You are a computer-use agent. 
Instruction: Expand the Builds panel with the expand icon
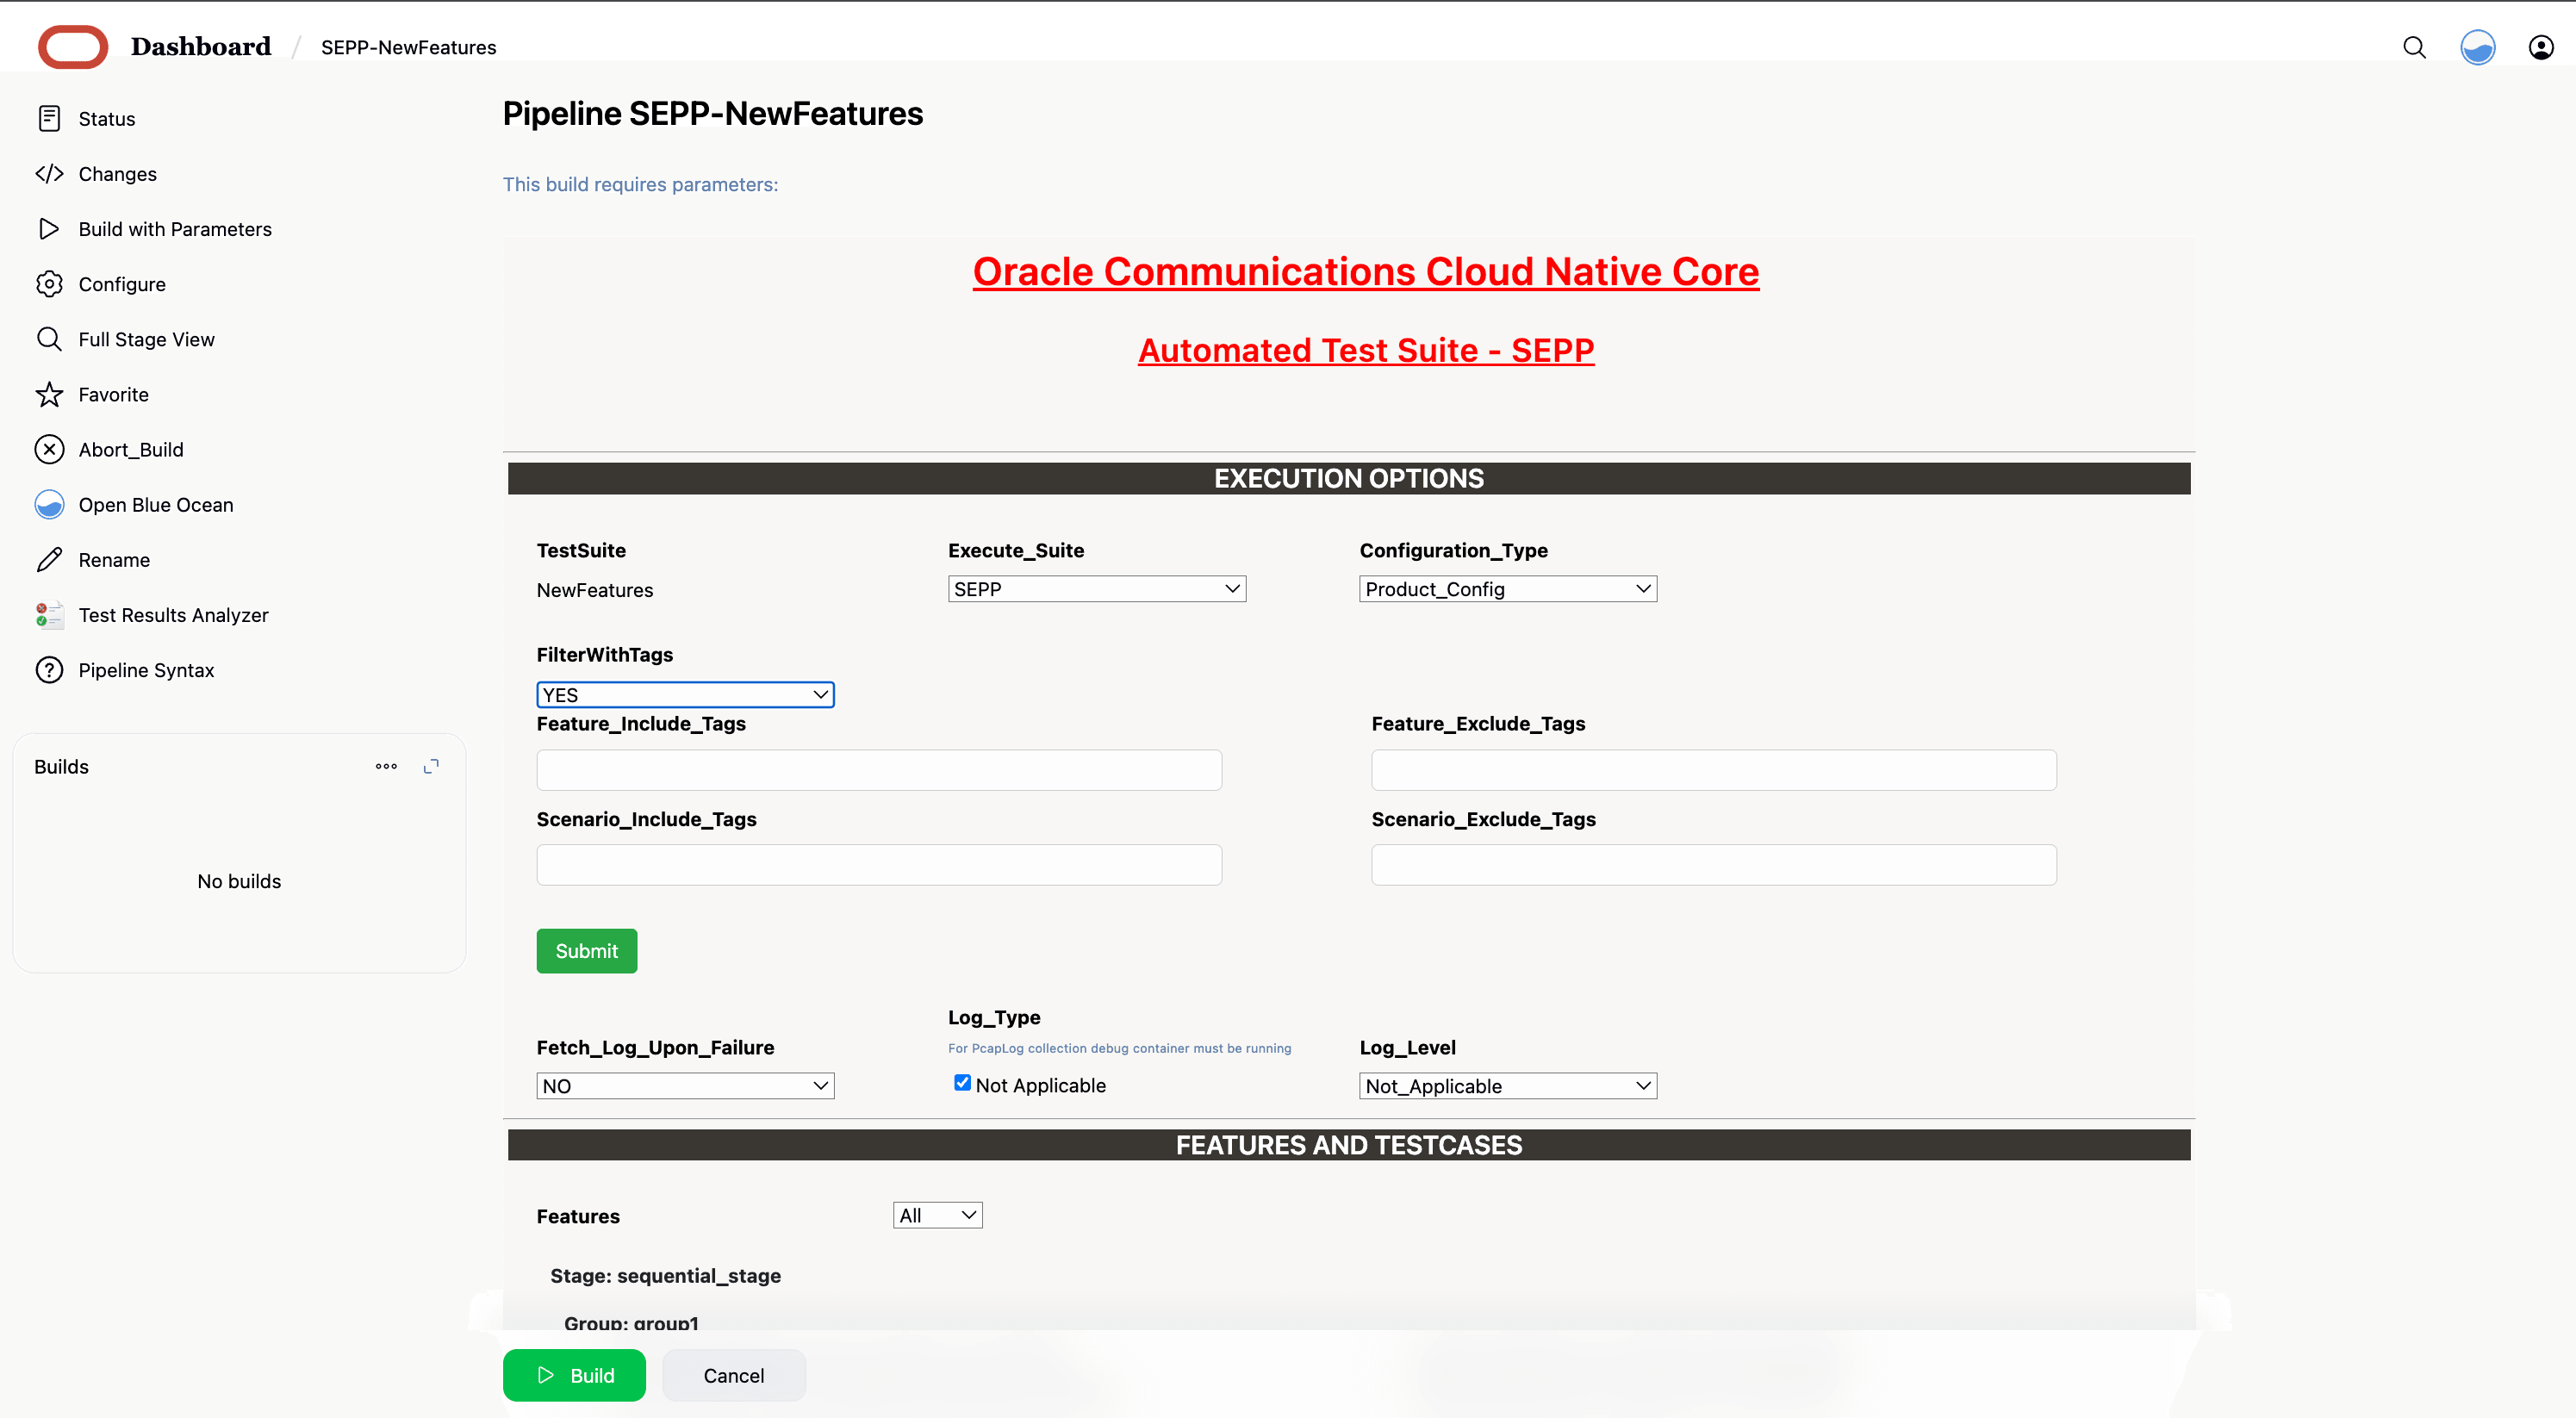(x=431, y=766)
